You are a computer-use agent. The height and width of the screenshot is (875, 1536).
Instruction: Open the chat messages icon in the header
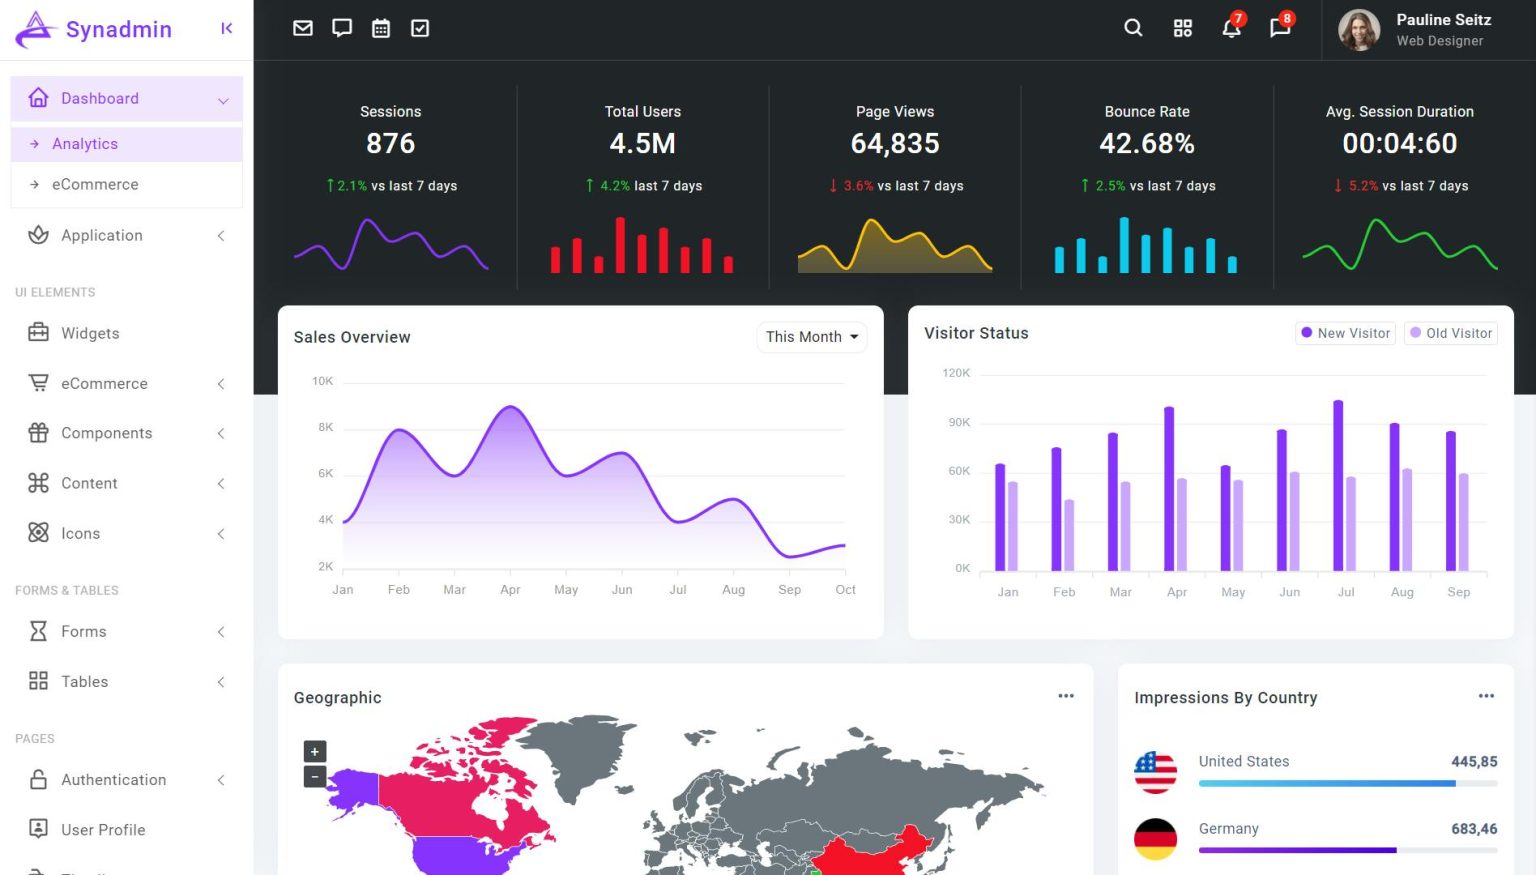point(342,28)
